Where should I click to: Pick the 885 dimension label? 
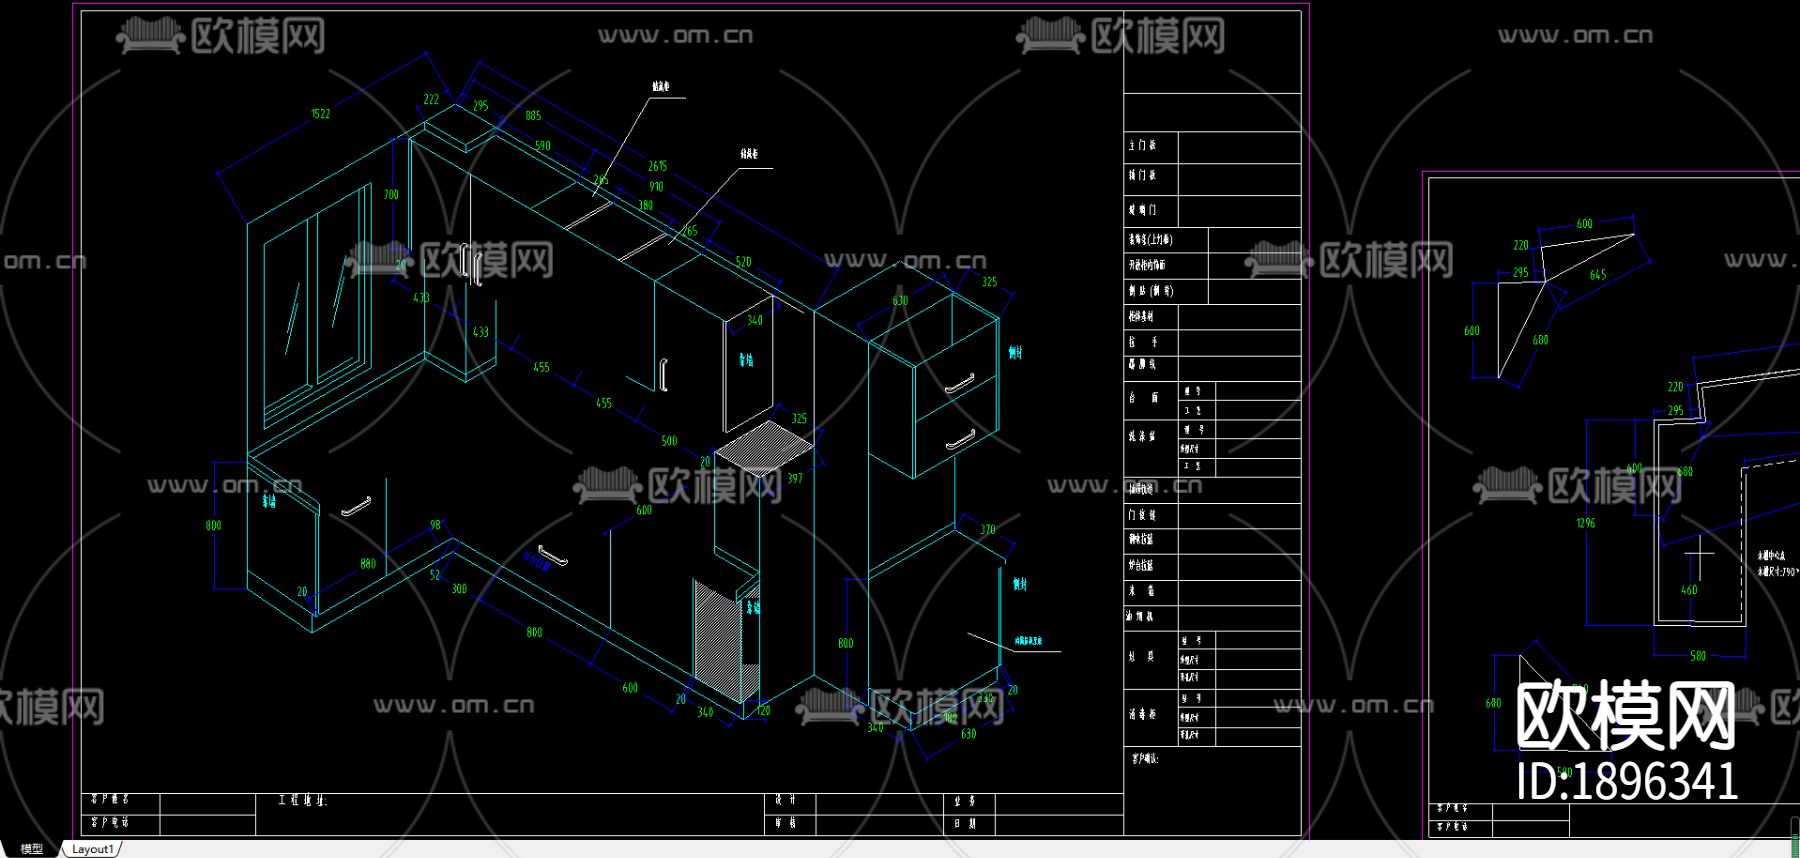tap(533, 116)
